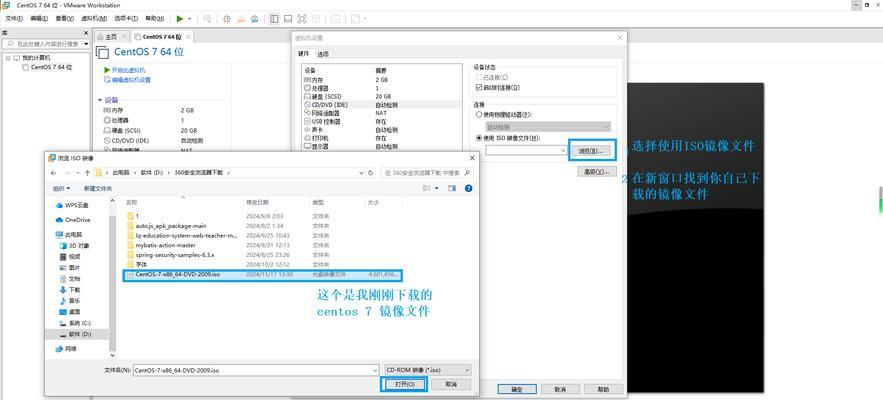Click the 文件名 filename input field
This screenshot has height=400, width=883.
click(252, 370)
